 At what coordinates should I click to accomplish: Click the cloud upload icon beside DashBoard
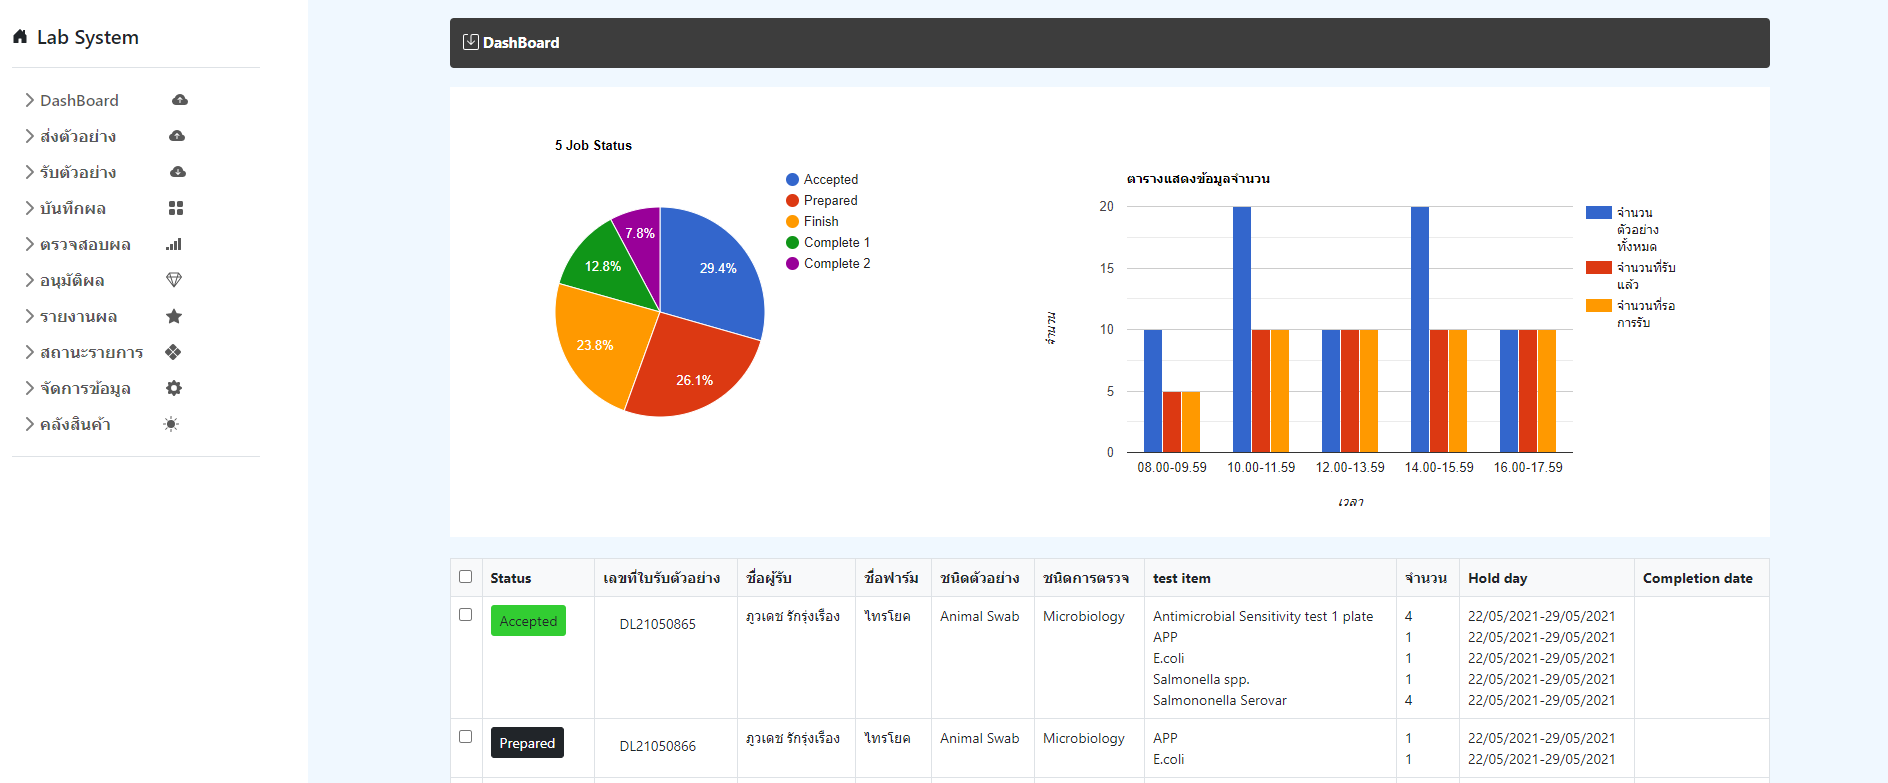tap(180, 100)
